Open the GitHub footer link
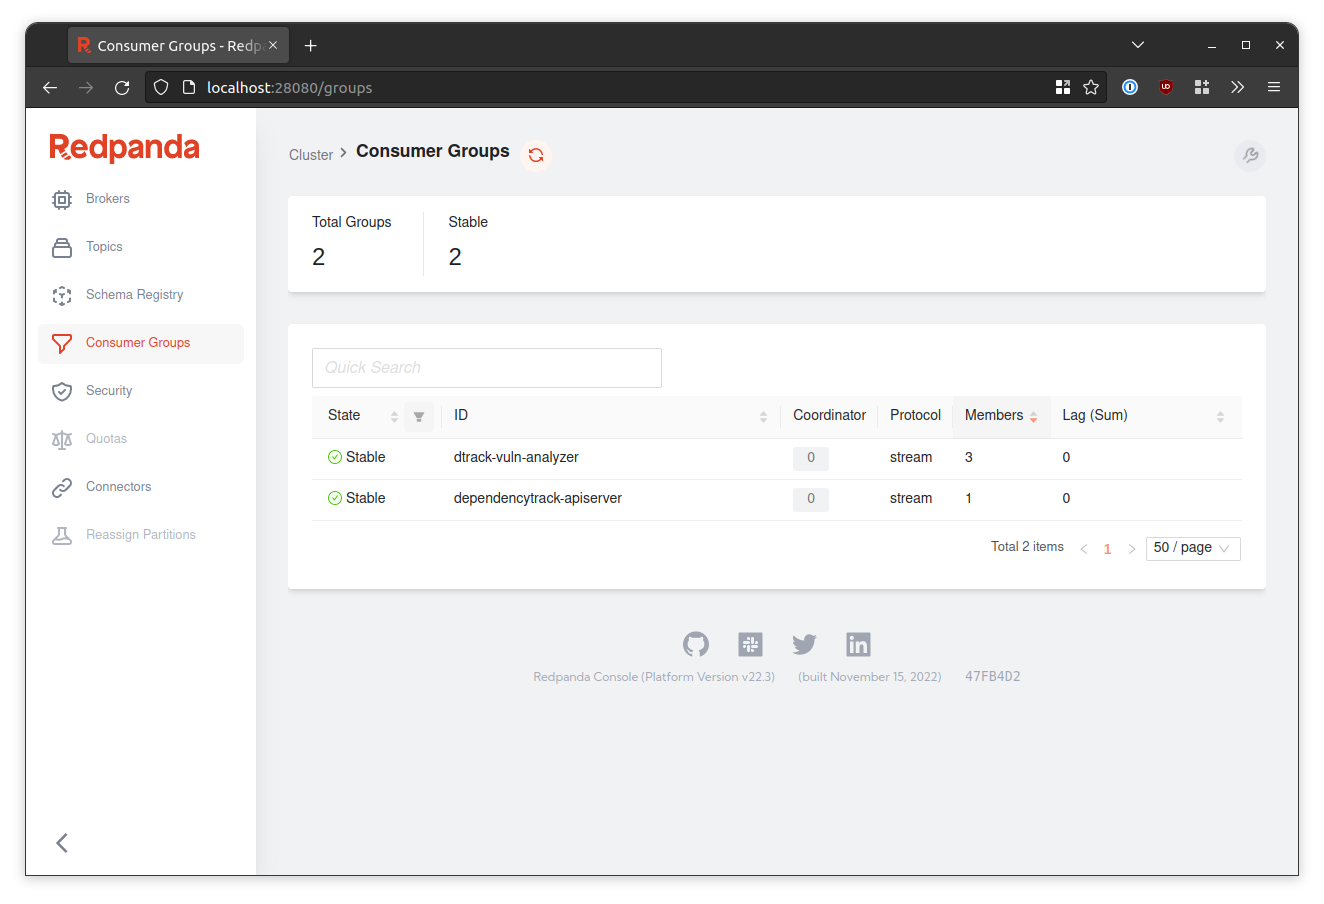The width and height of the screenshot is (1324, 904). tap(696, 644)
